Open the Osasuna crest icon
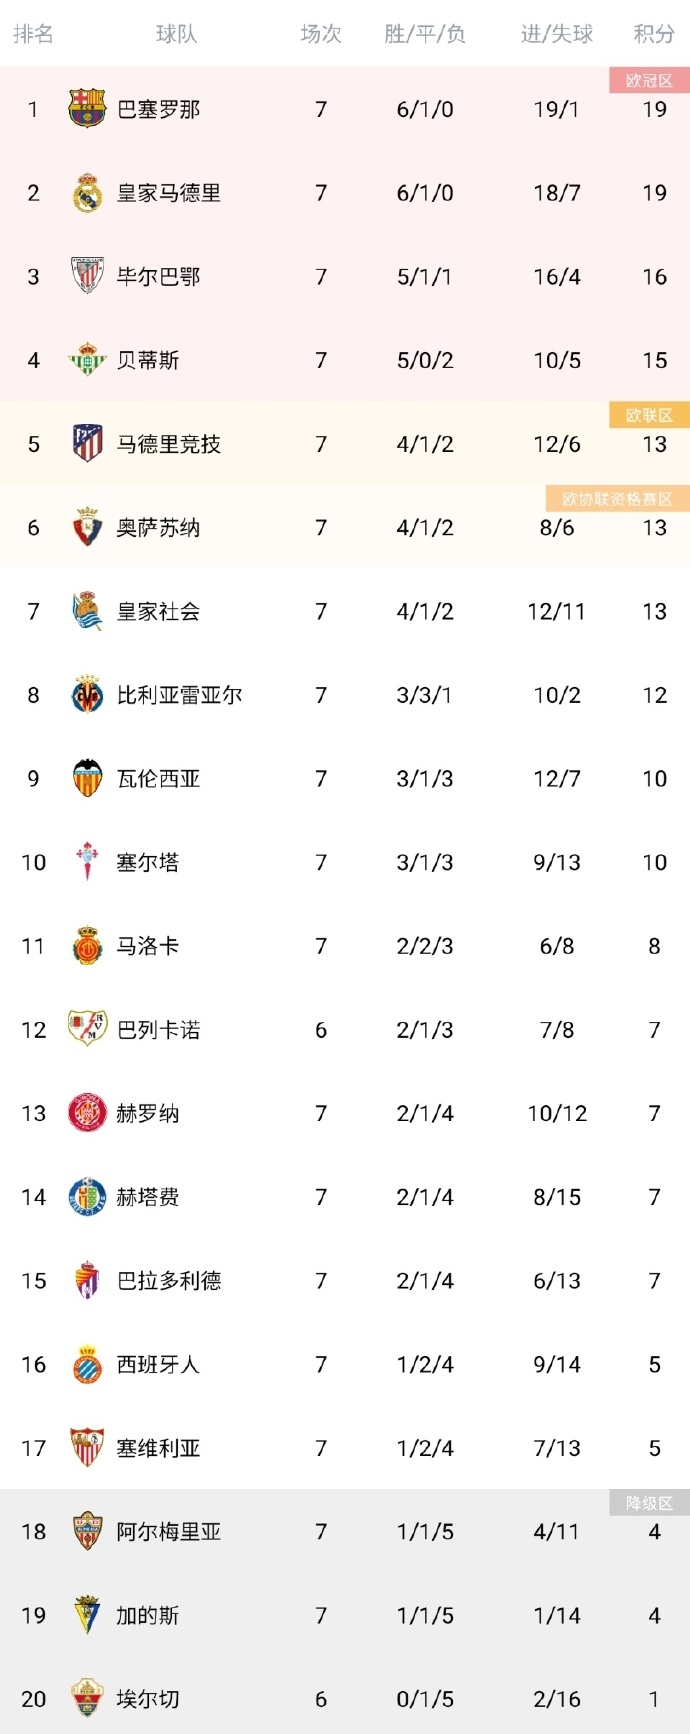 87,527
